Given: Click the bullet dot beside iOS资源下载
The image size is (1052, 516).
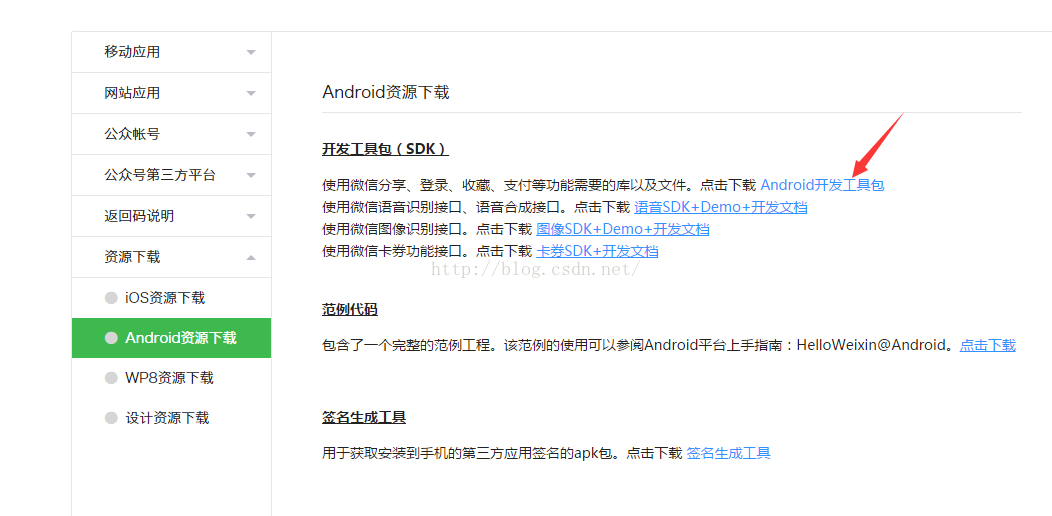Looking at the screenshot, I should (111, 298).
